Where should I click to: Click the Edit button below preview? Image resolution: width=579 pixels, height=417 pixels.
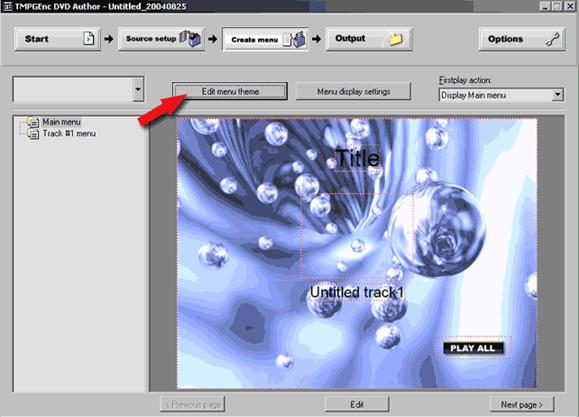coord(357,404)
